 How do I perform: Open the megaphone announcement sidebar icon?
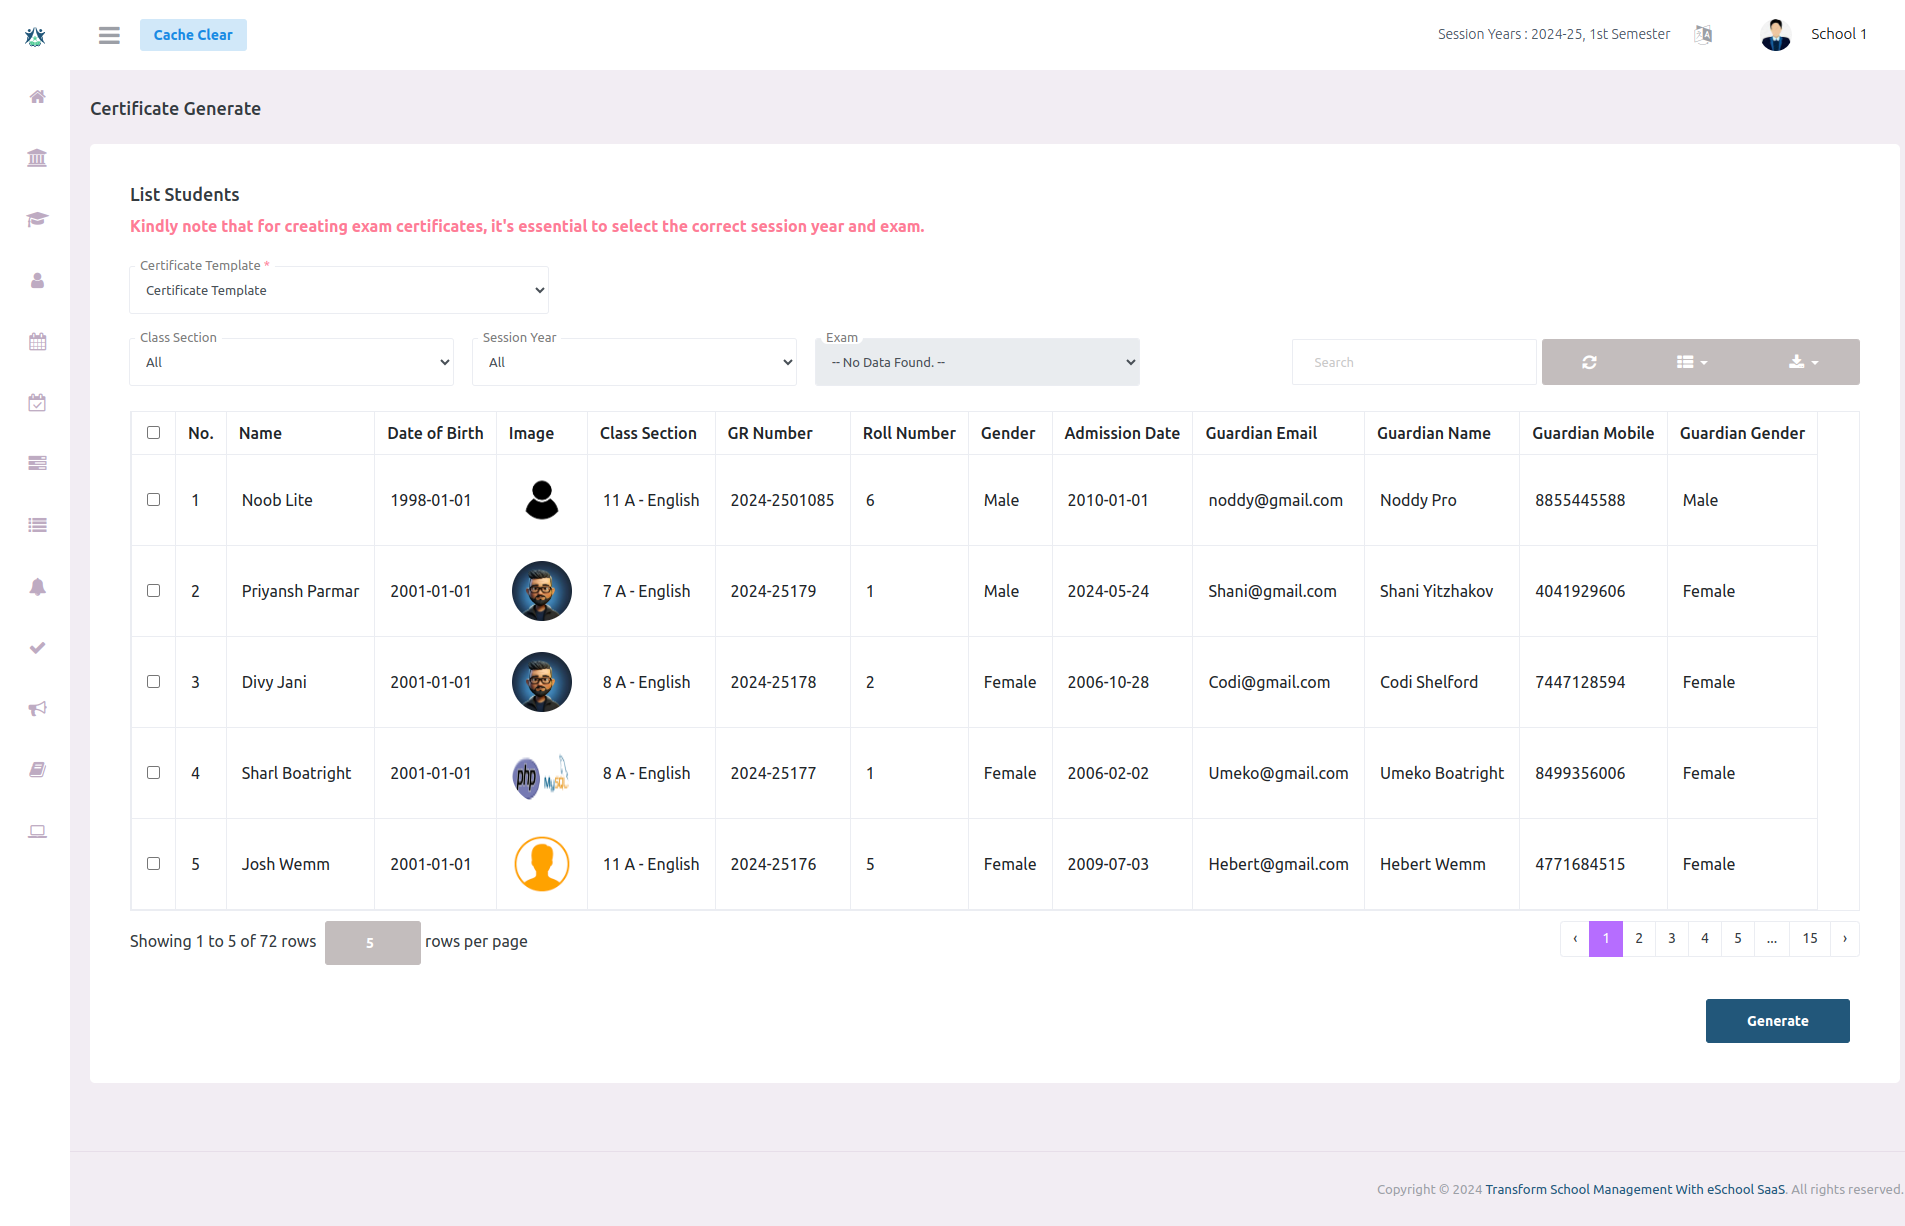37,709
